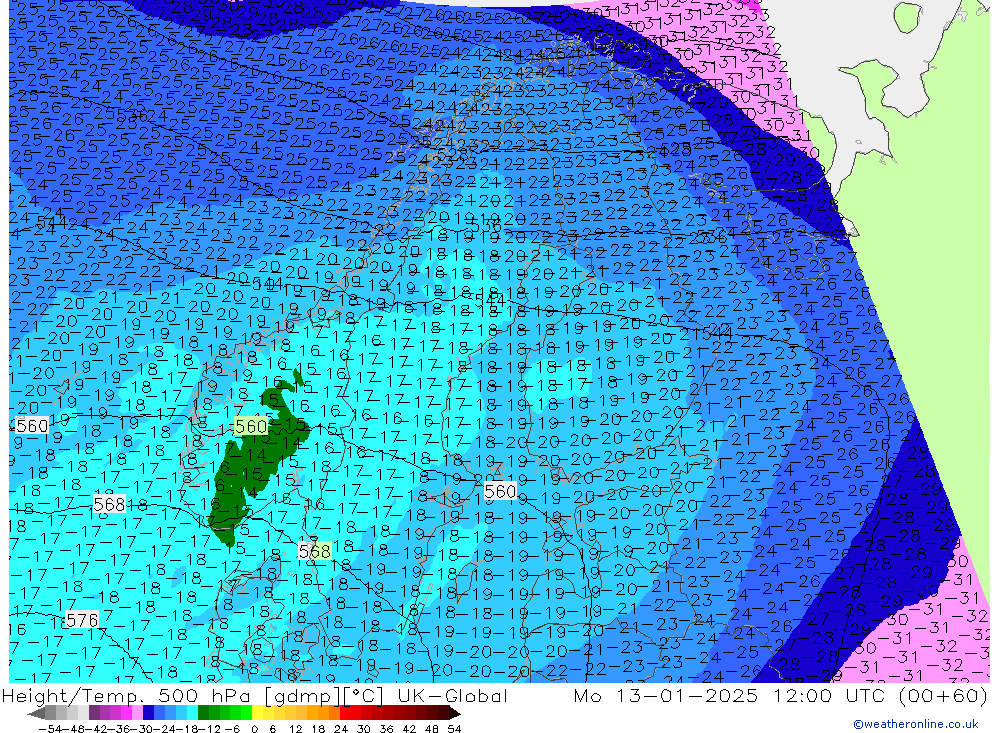The height and width of the screenshot is (733, 1000).
Task: Click the 0 legend scale value
Action: coord(254,729)
